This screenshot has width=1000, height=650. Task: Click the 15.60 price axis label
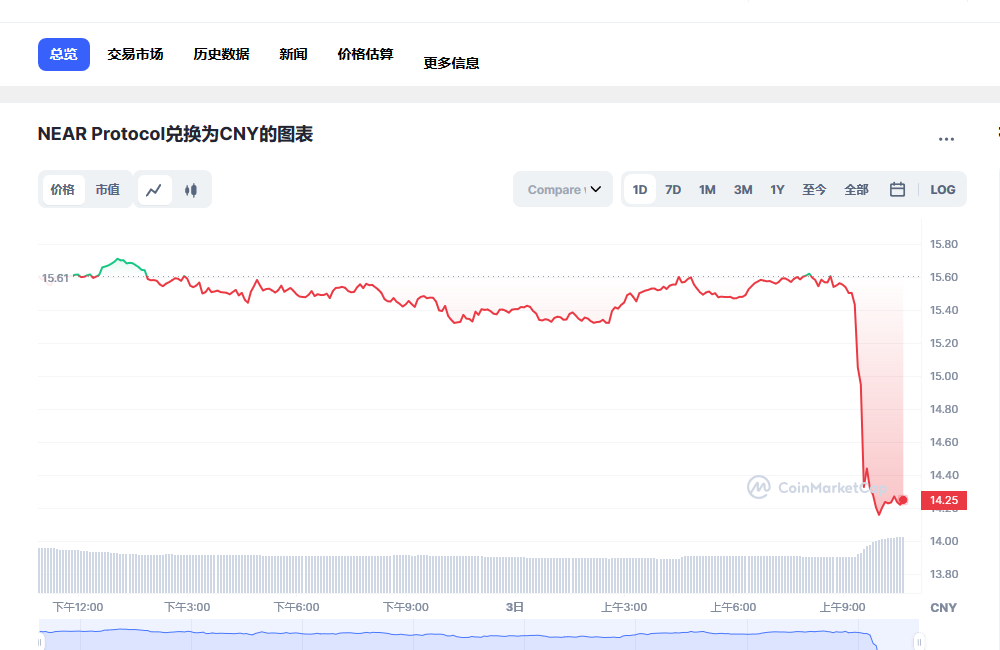[x=944, y=277]
